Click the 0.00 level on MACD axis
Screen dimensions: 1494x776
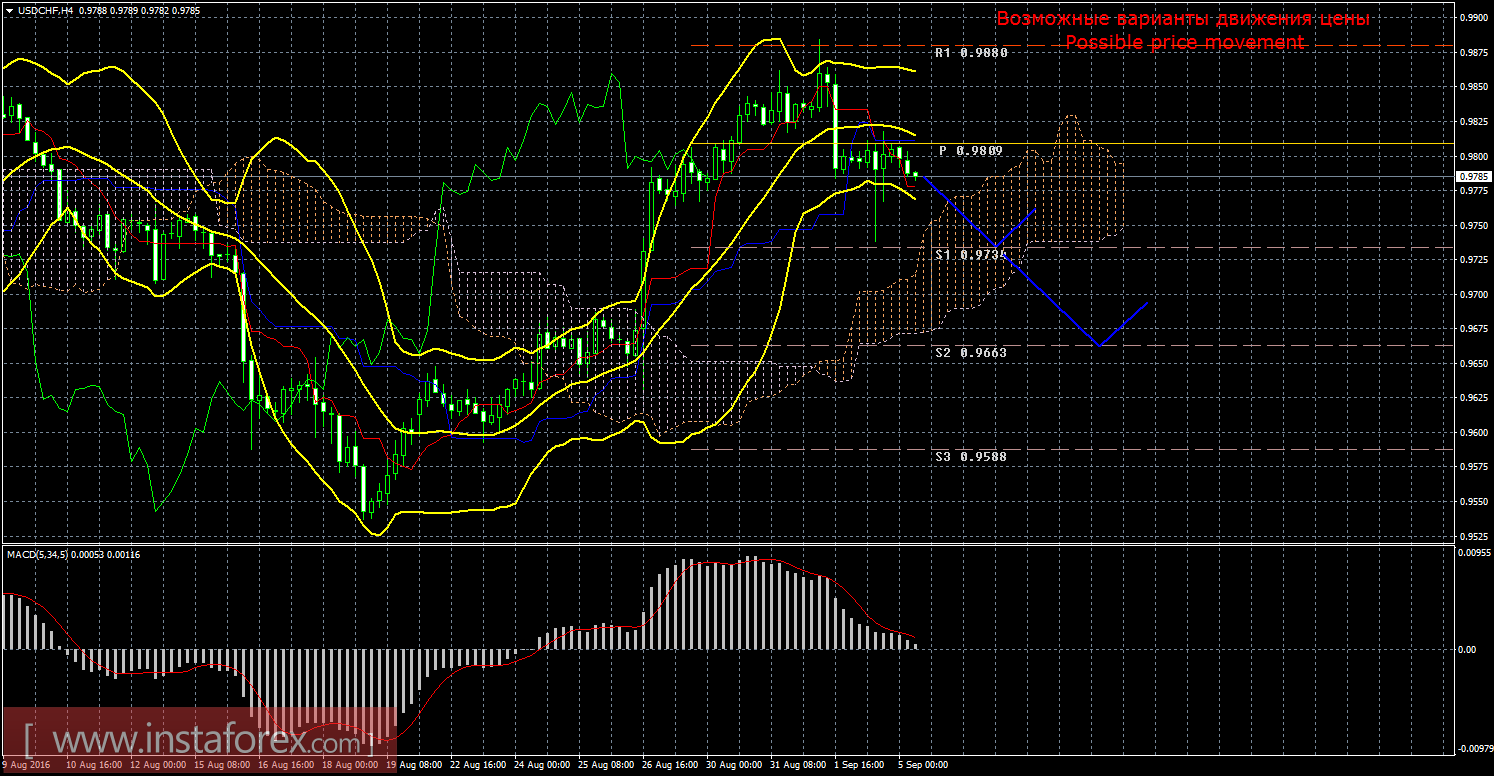(1466, 650)
